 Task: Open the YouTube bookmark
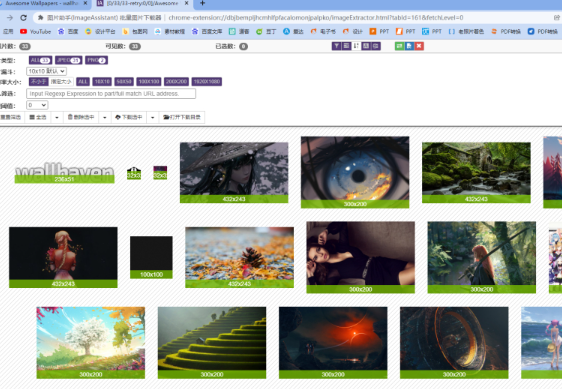(35, 32)
